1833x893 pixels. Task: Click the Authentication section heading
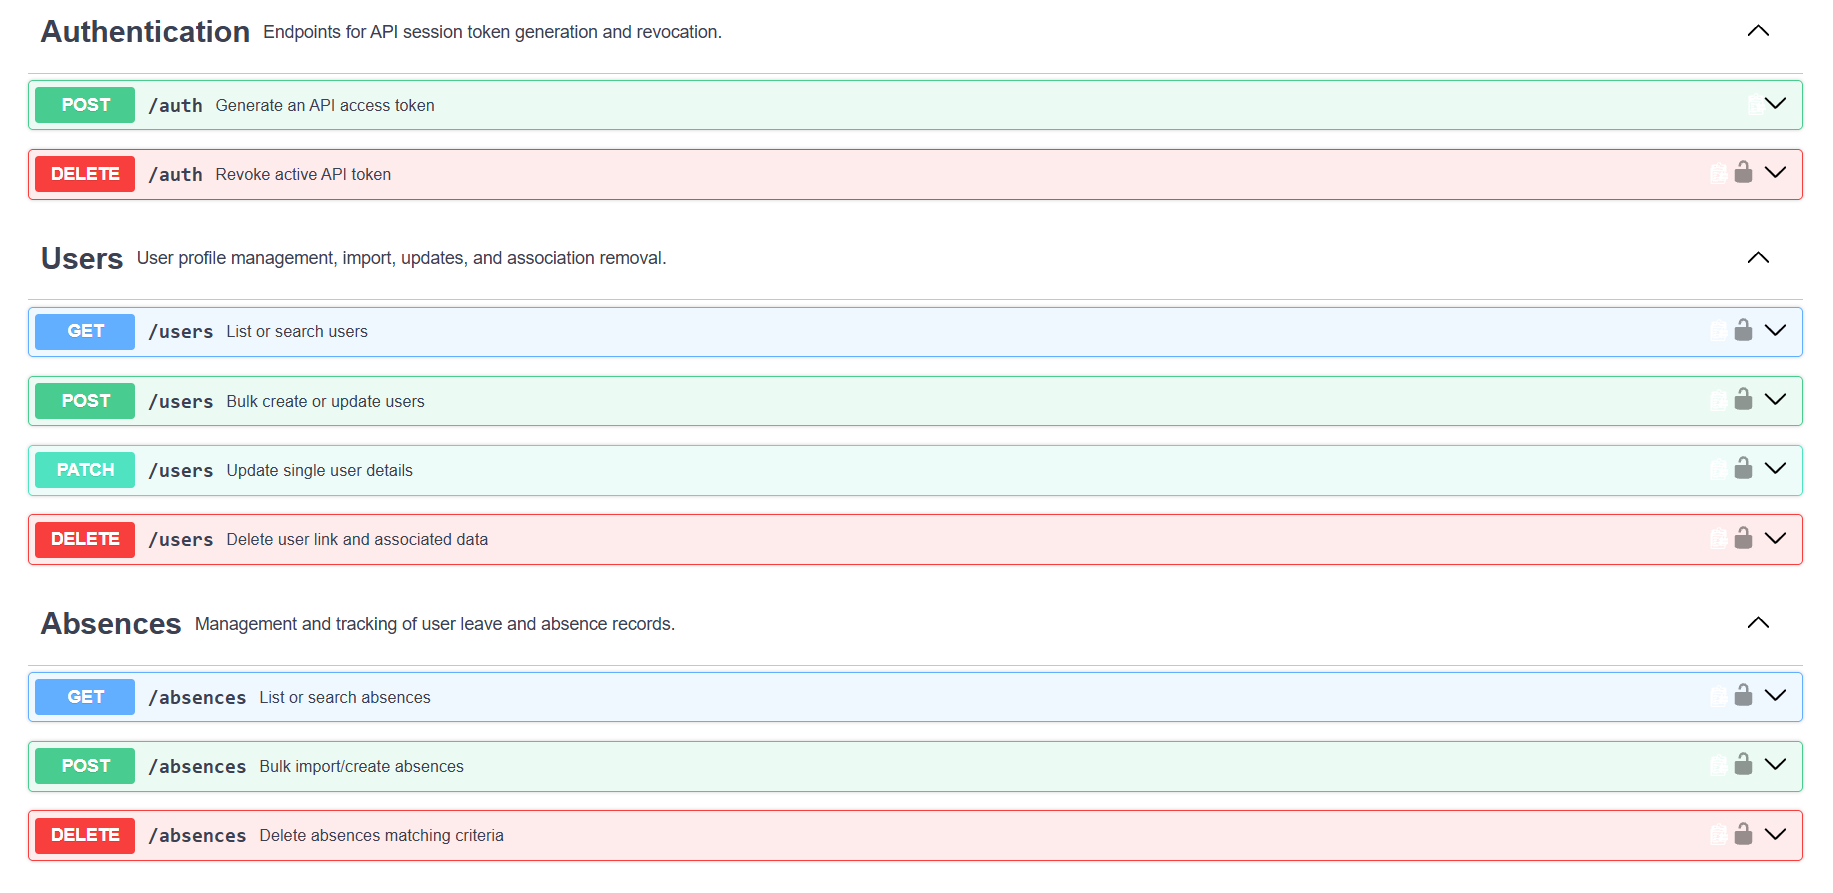pyautogui.click(x=145, y=32)
